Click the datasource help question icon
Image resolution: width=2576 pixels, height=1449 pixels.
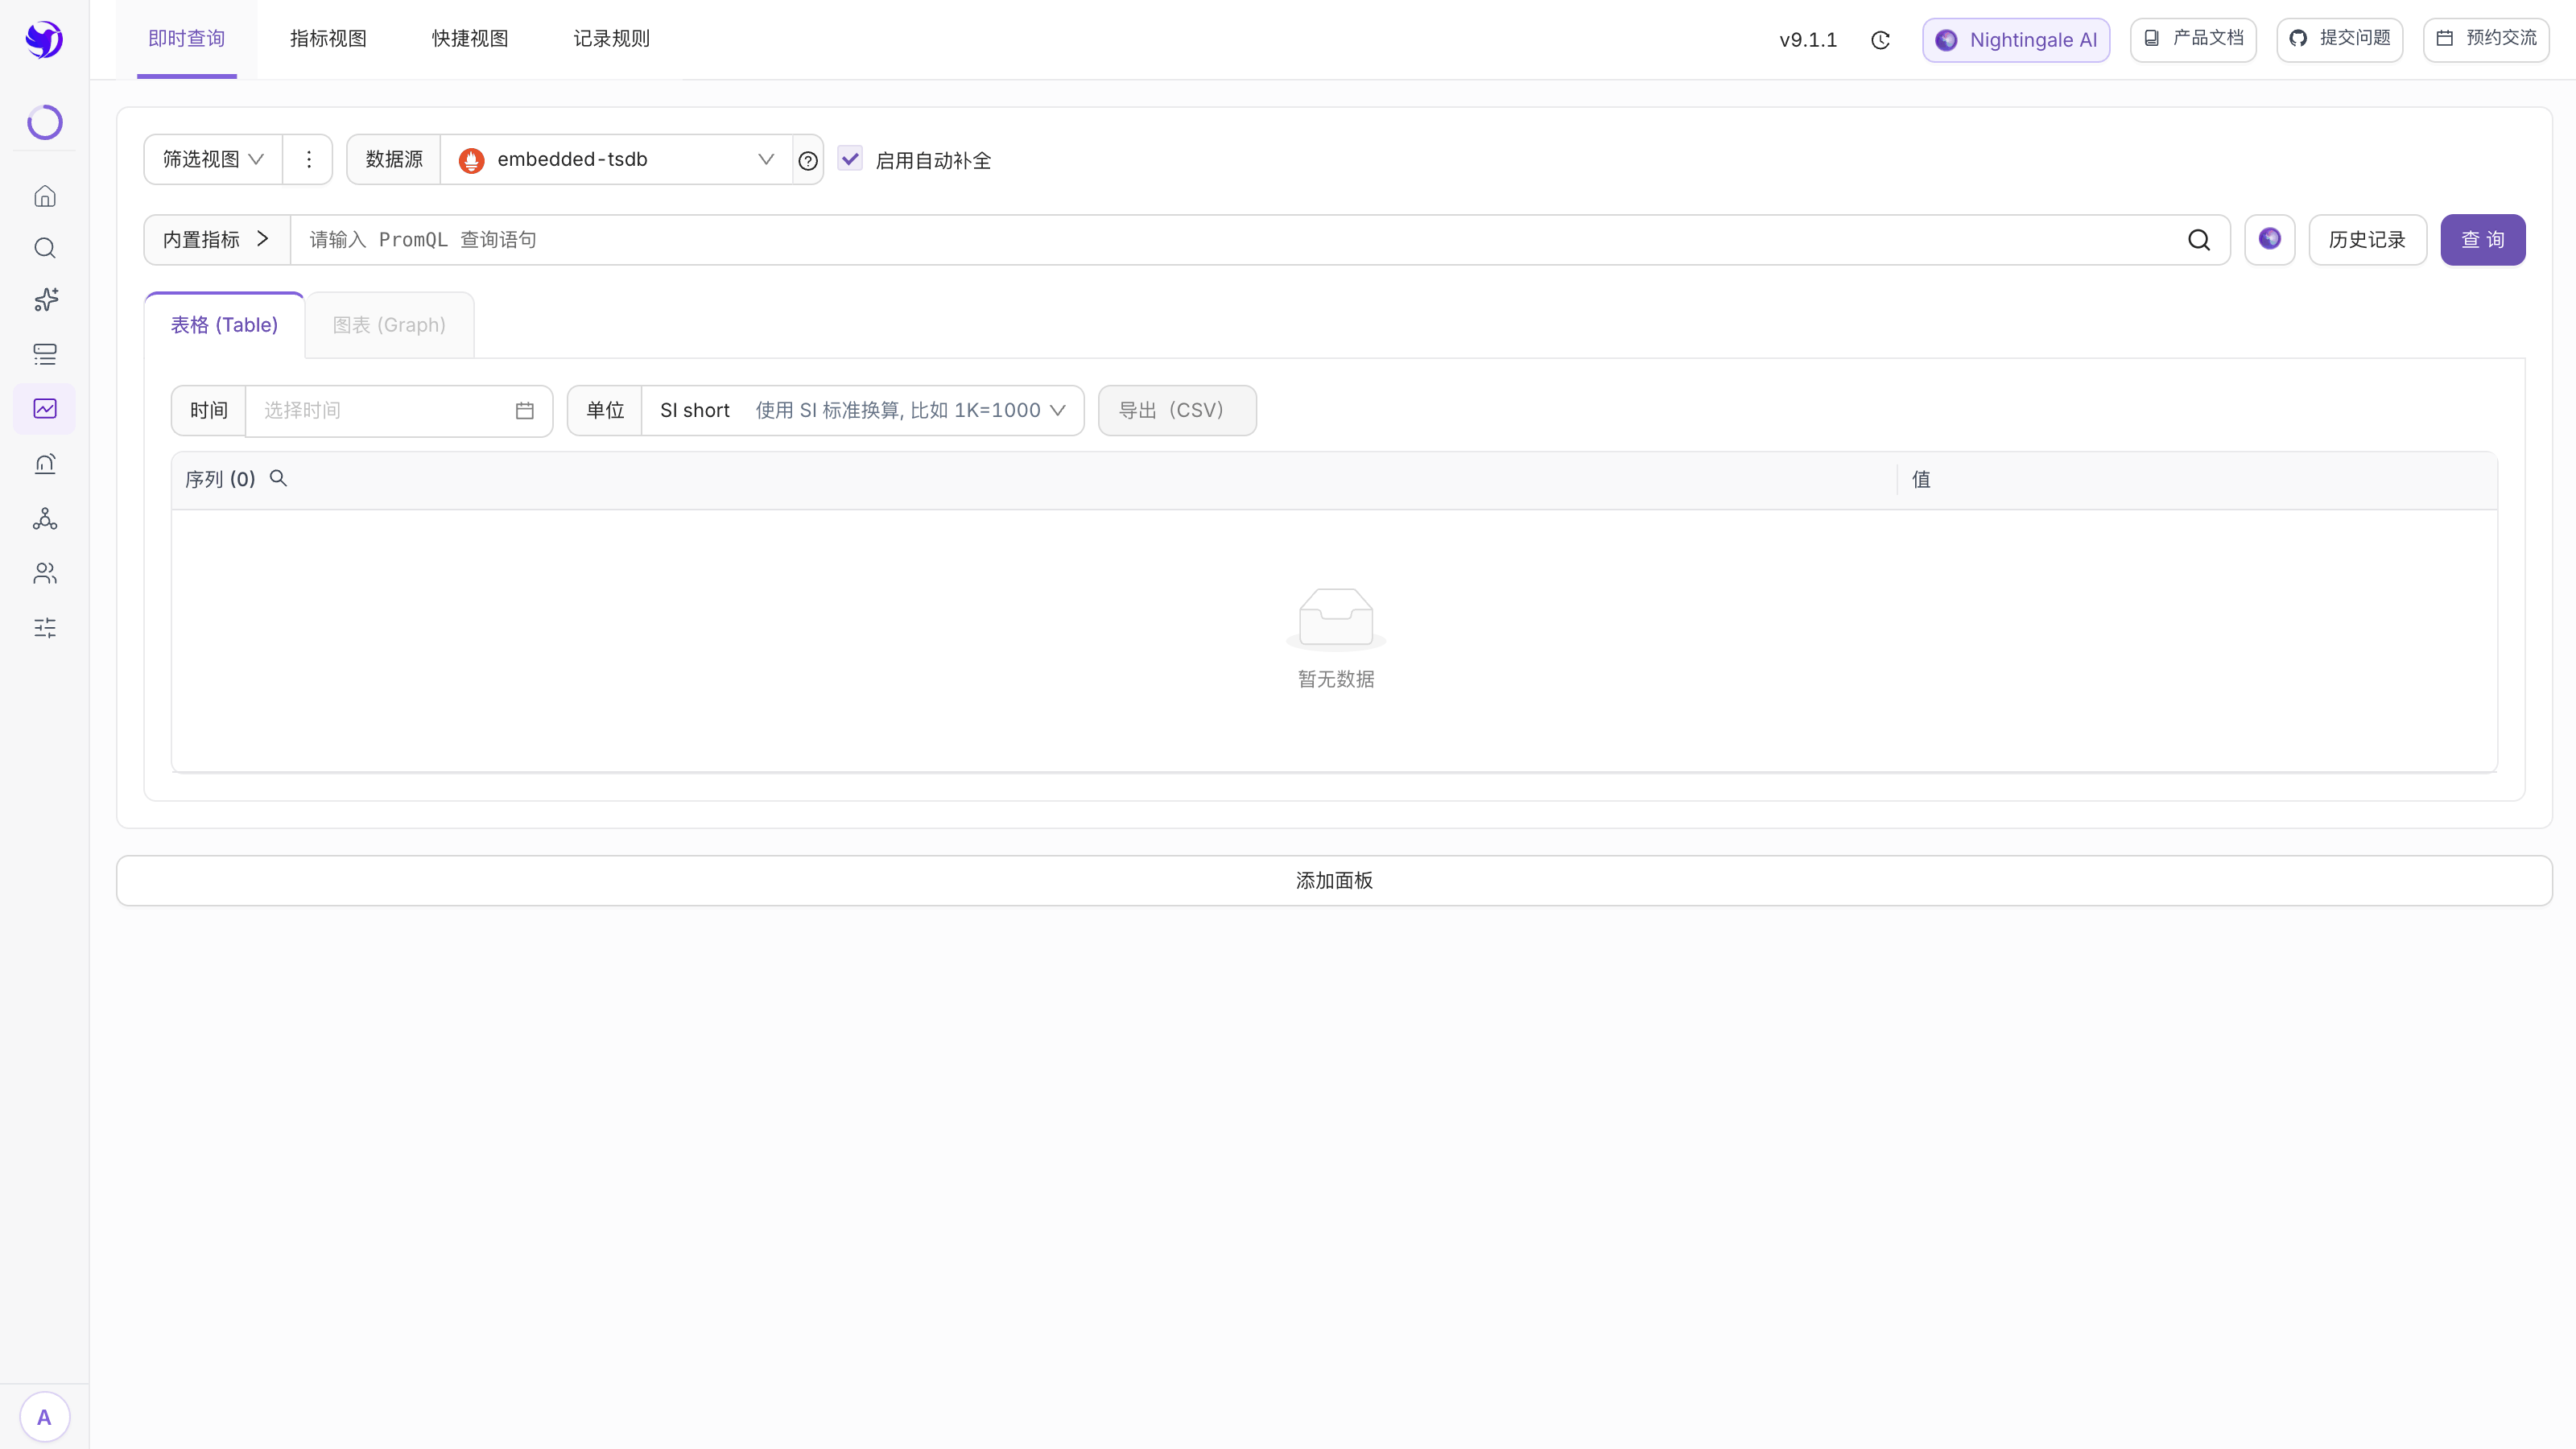click(x=808, y=160)
